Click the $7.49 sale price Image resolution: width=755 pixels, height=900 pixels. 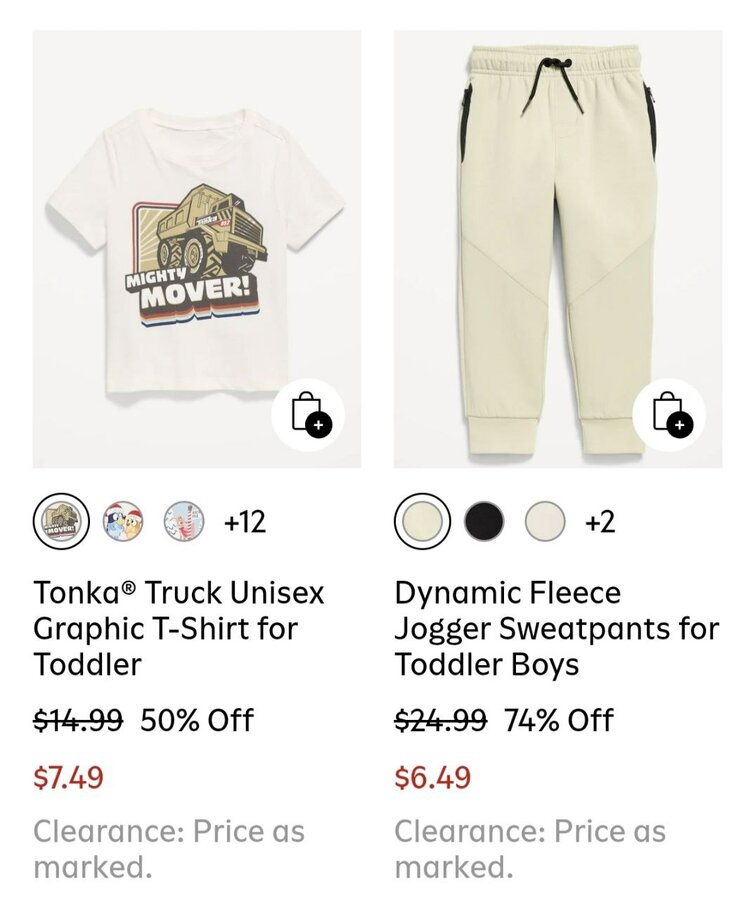69,777
